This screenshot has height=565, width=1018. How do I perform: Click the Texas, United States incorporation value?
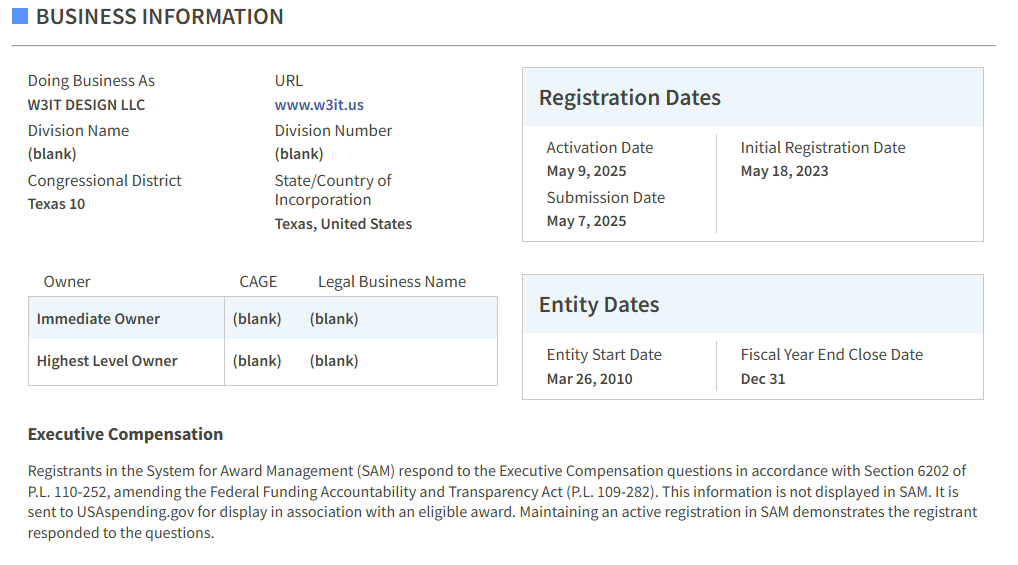343,224
